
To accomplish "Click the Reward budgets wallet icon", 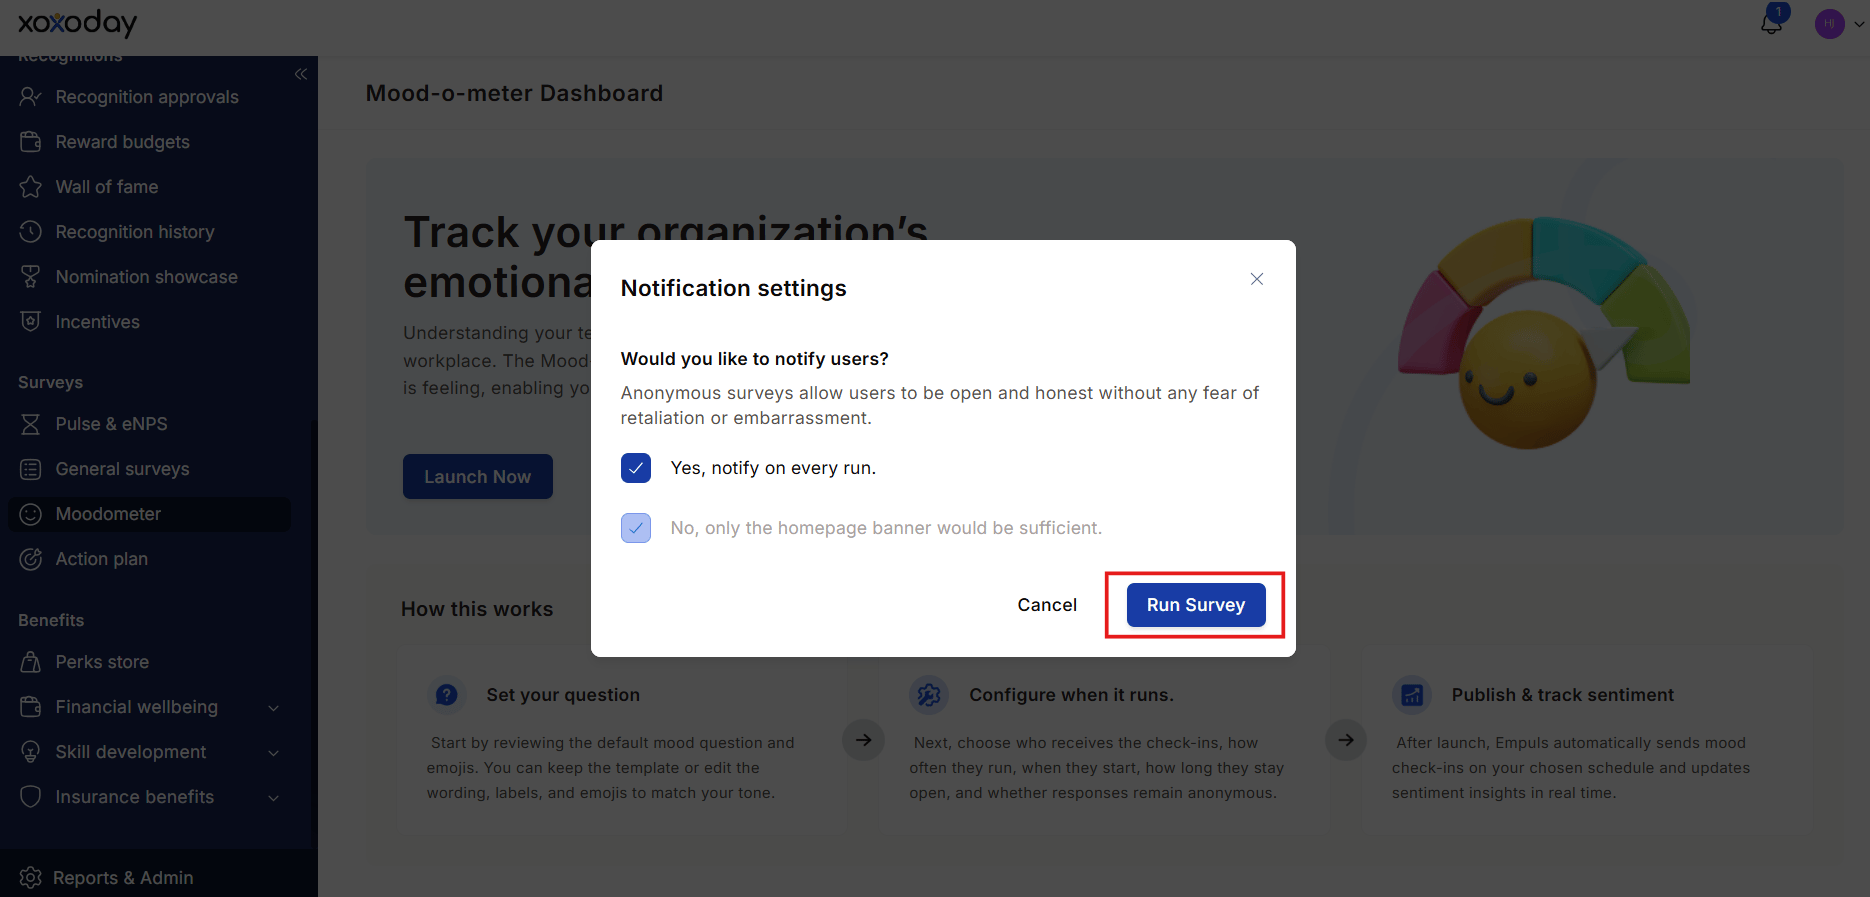I will pos(31,142).
